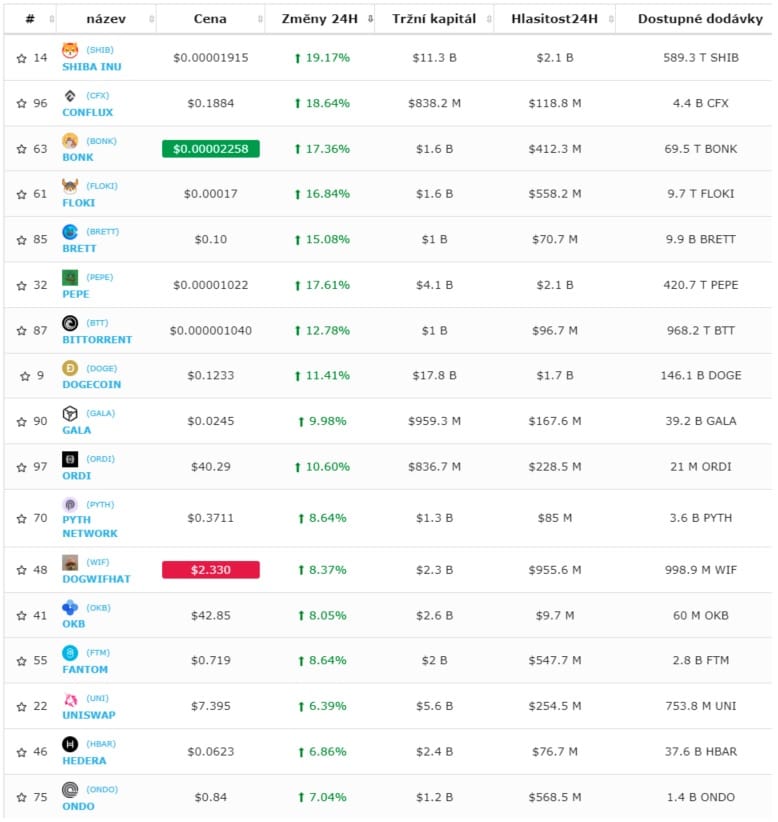This screenshot has width=778, height=822.
Task: Click the Hedera coin logo
Action: point(70,744)
